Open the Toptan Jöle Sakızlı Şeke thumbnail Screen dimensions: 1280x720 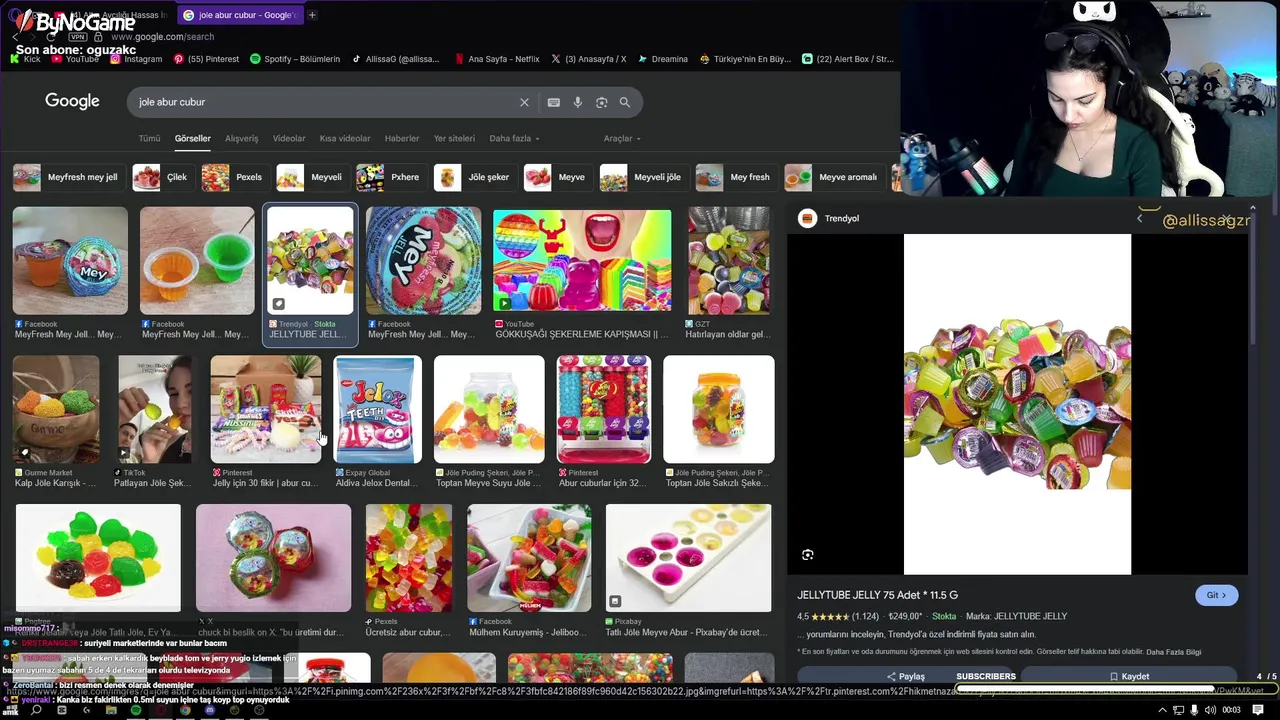718,409
